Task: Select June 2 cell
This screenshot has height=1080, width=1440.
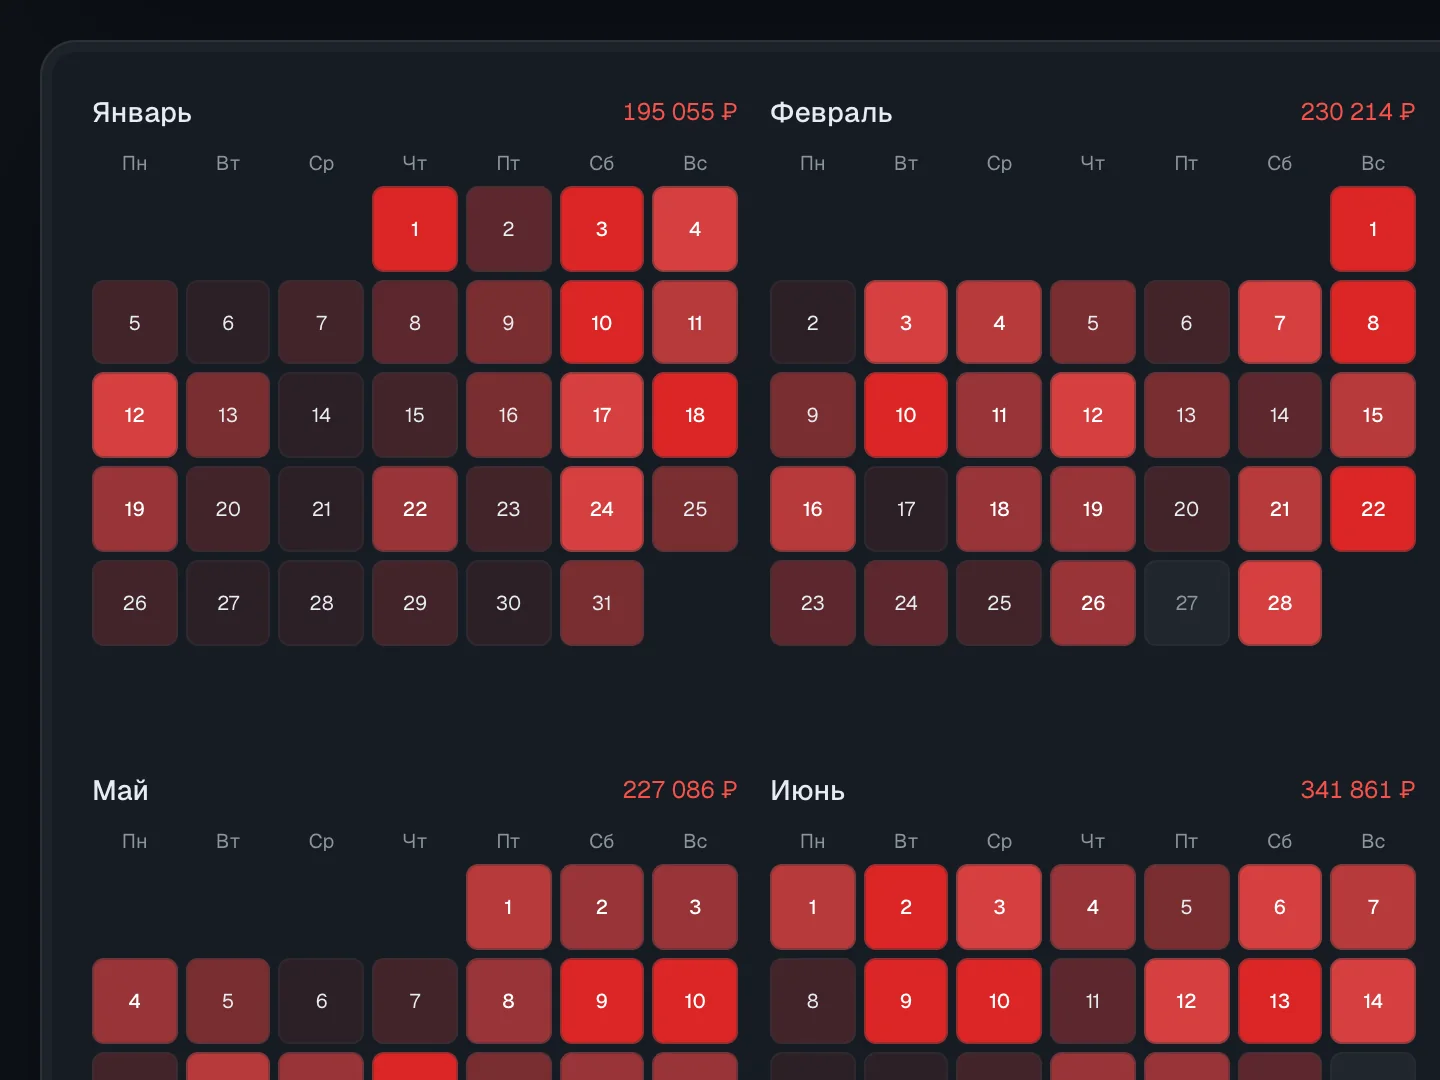Action: point(906,907)
